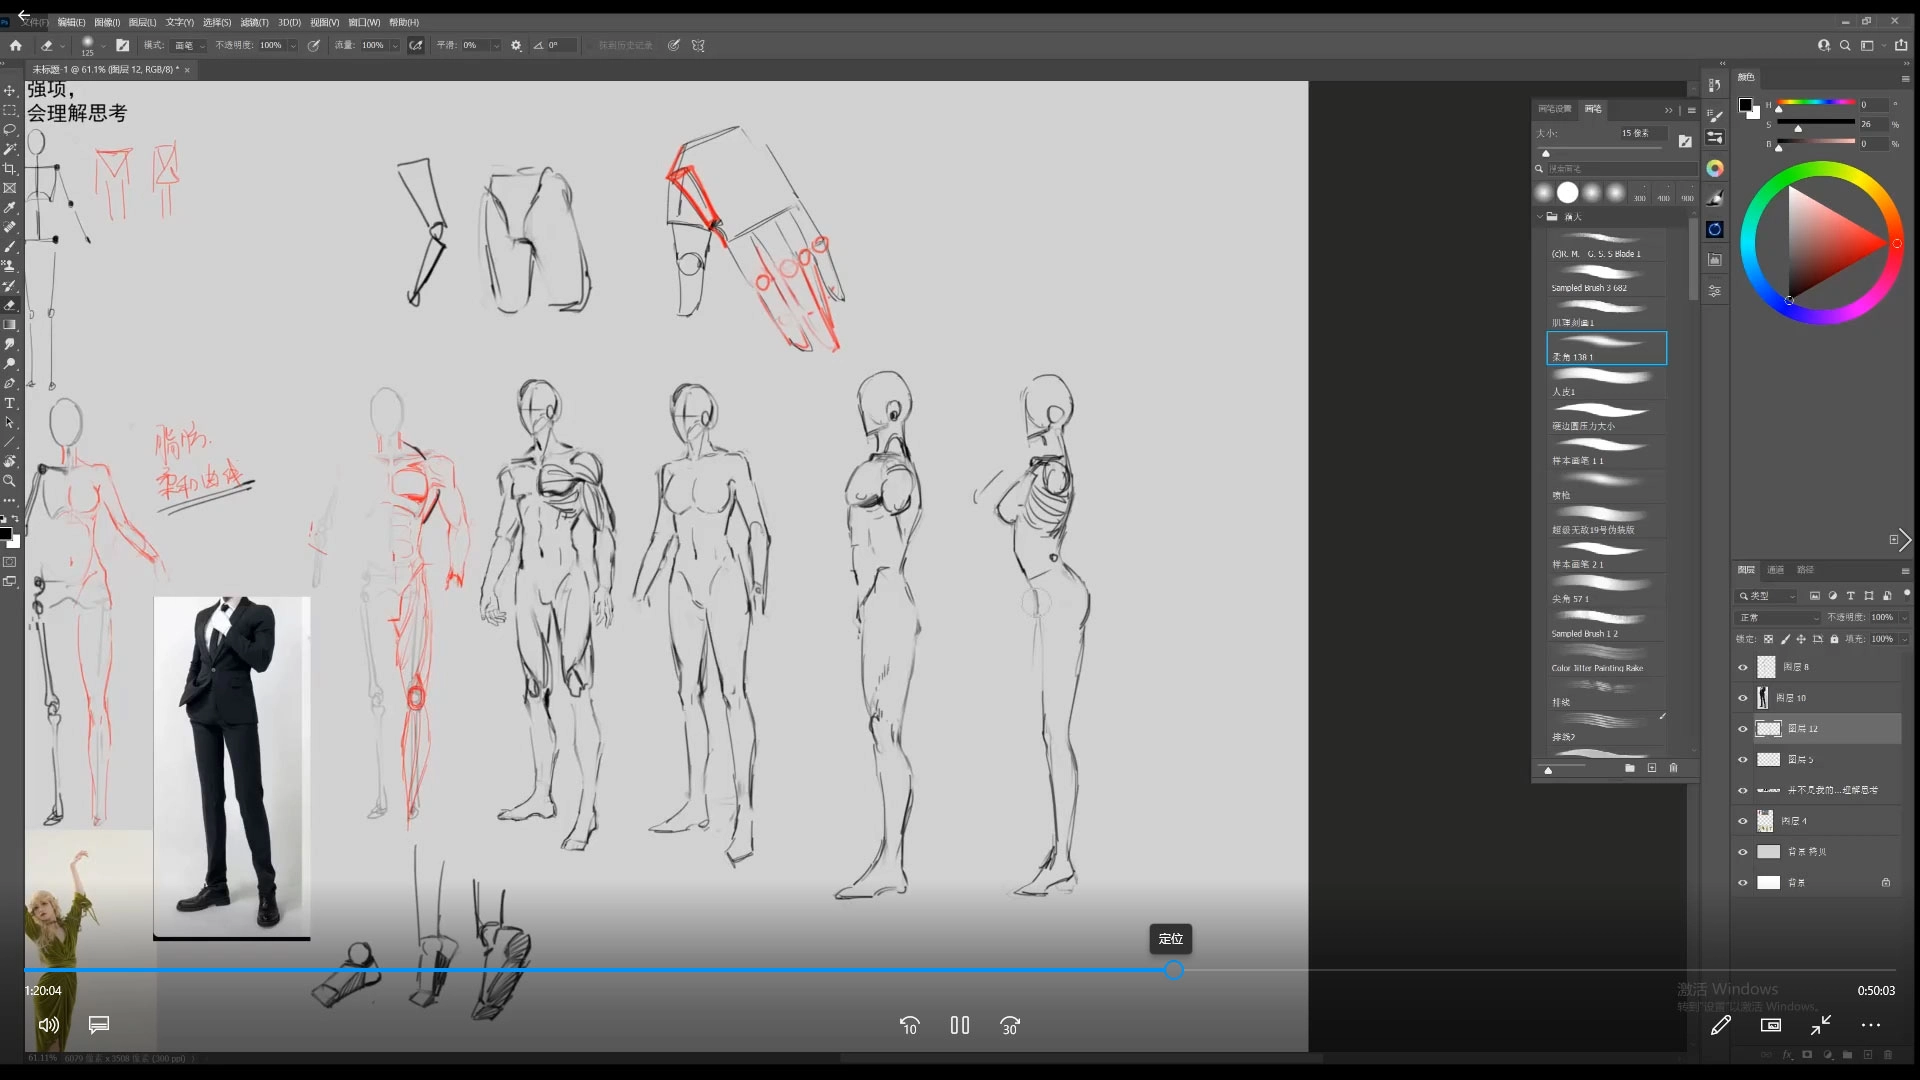This screenshot has width=1920, height=1080.
Task: Hide layer 图层 8 with eye icon
Action: [x=1743, y=667]
